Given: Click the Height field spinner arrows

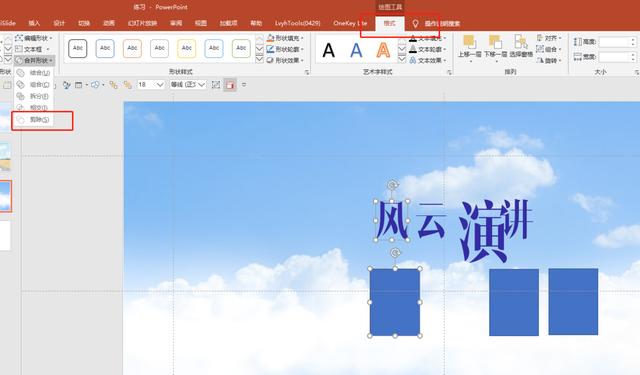Looking at the screenshot, I should pos(633,42).
